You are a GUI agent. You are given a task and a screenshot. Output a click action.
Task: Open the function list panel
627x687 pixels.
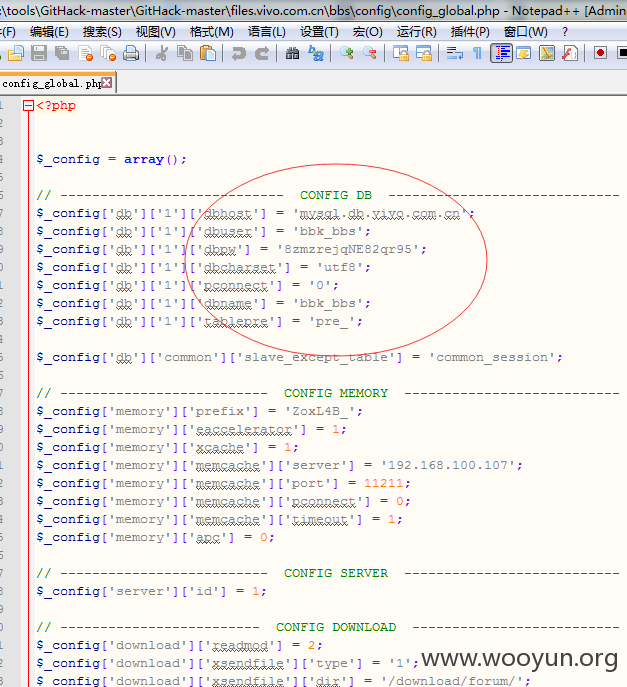click(570, 53)
